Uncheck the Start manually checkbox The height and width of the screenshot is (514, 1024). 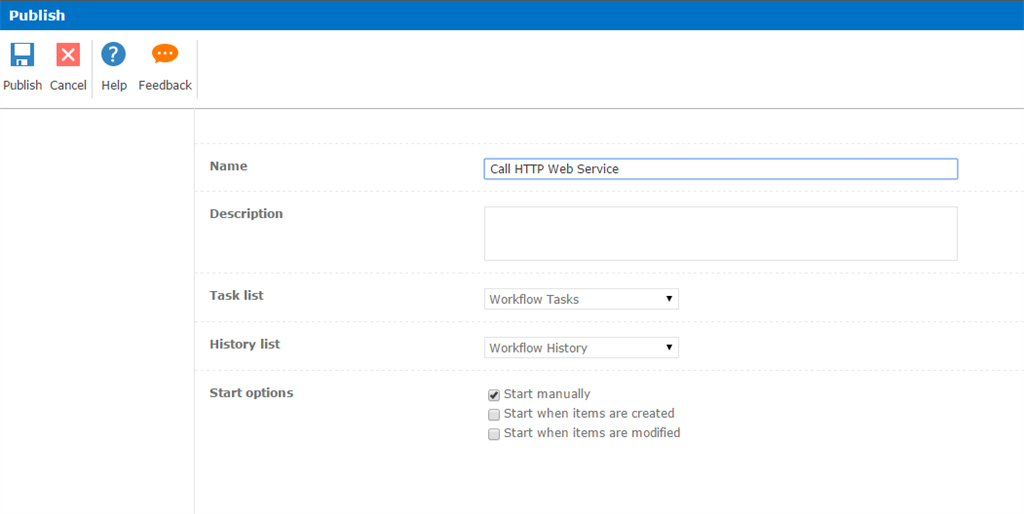pos(494,395)
